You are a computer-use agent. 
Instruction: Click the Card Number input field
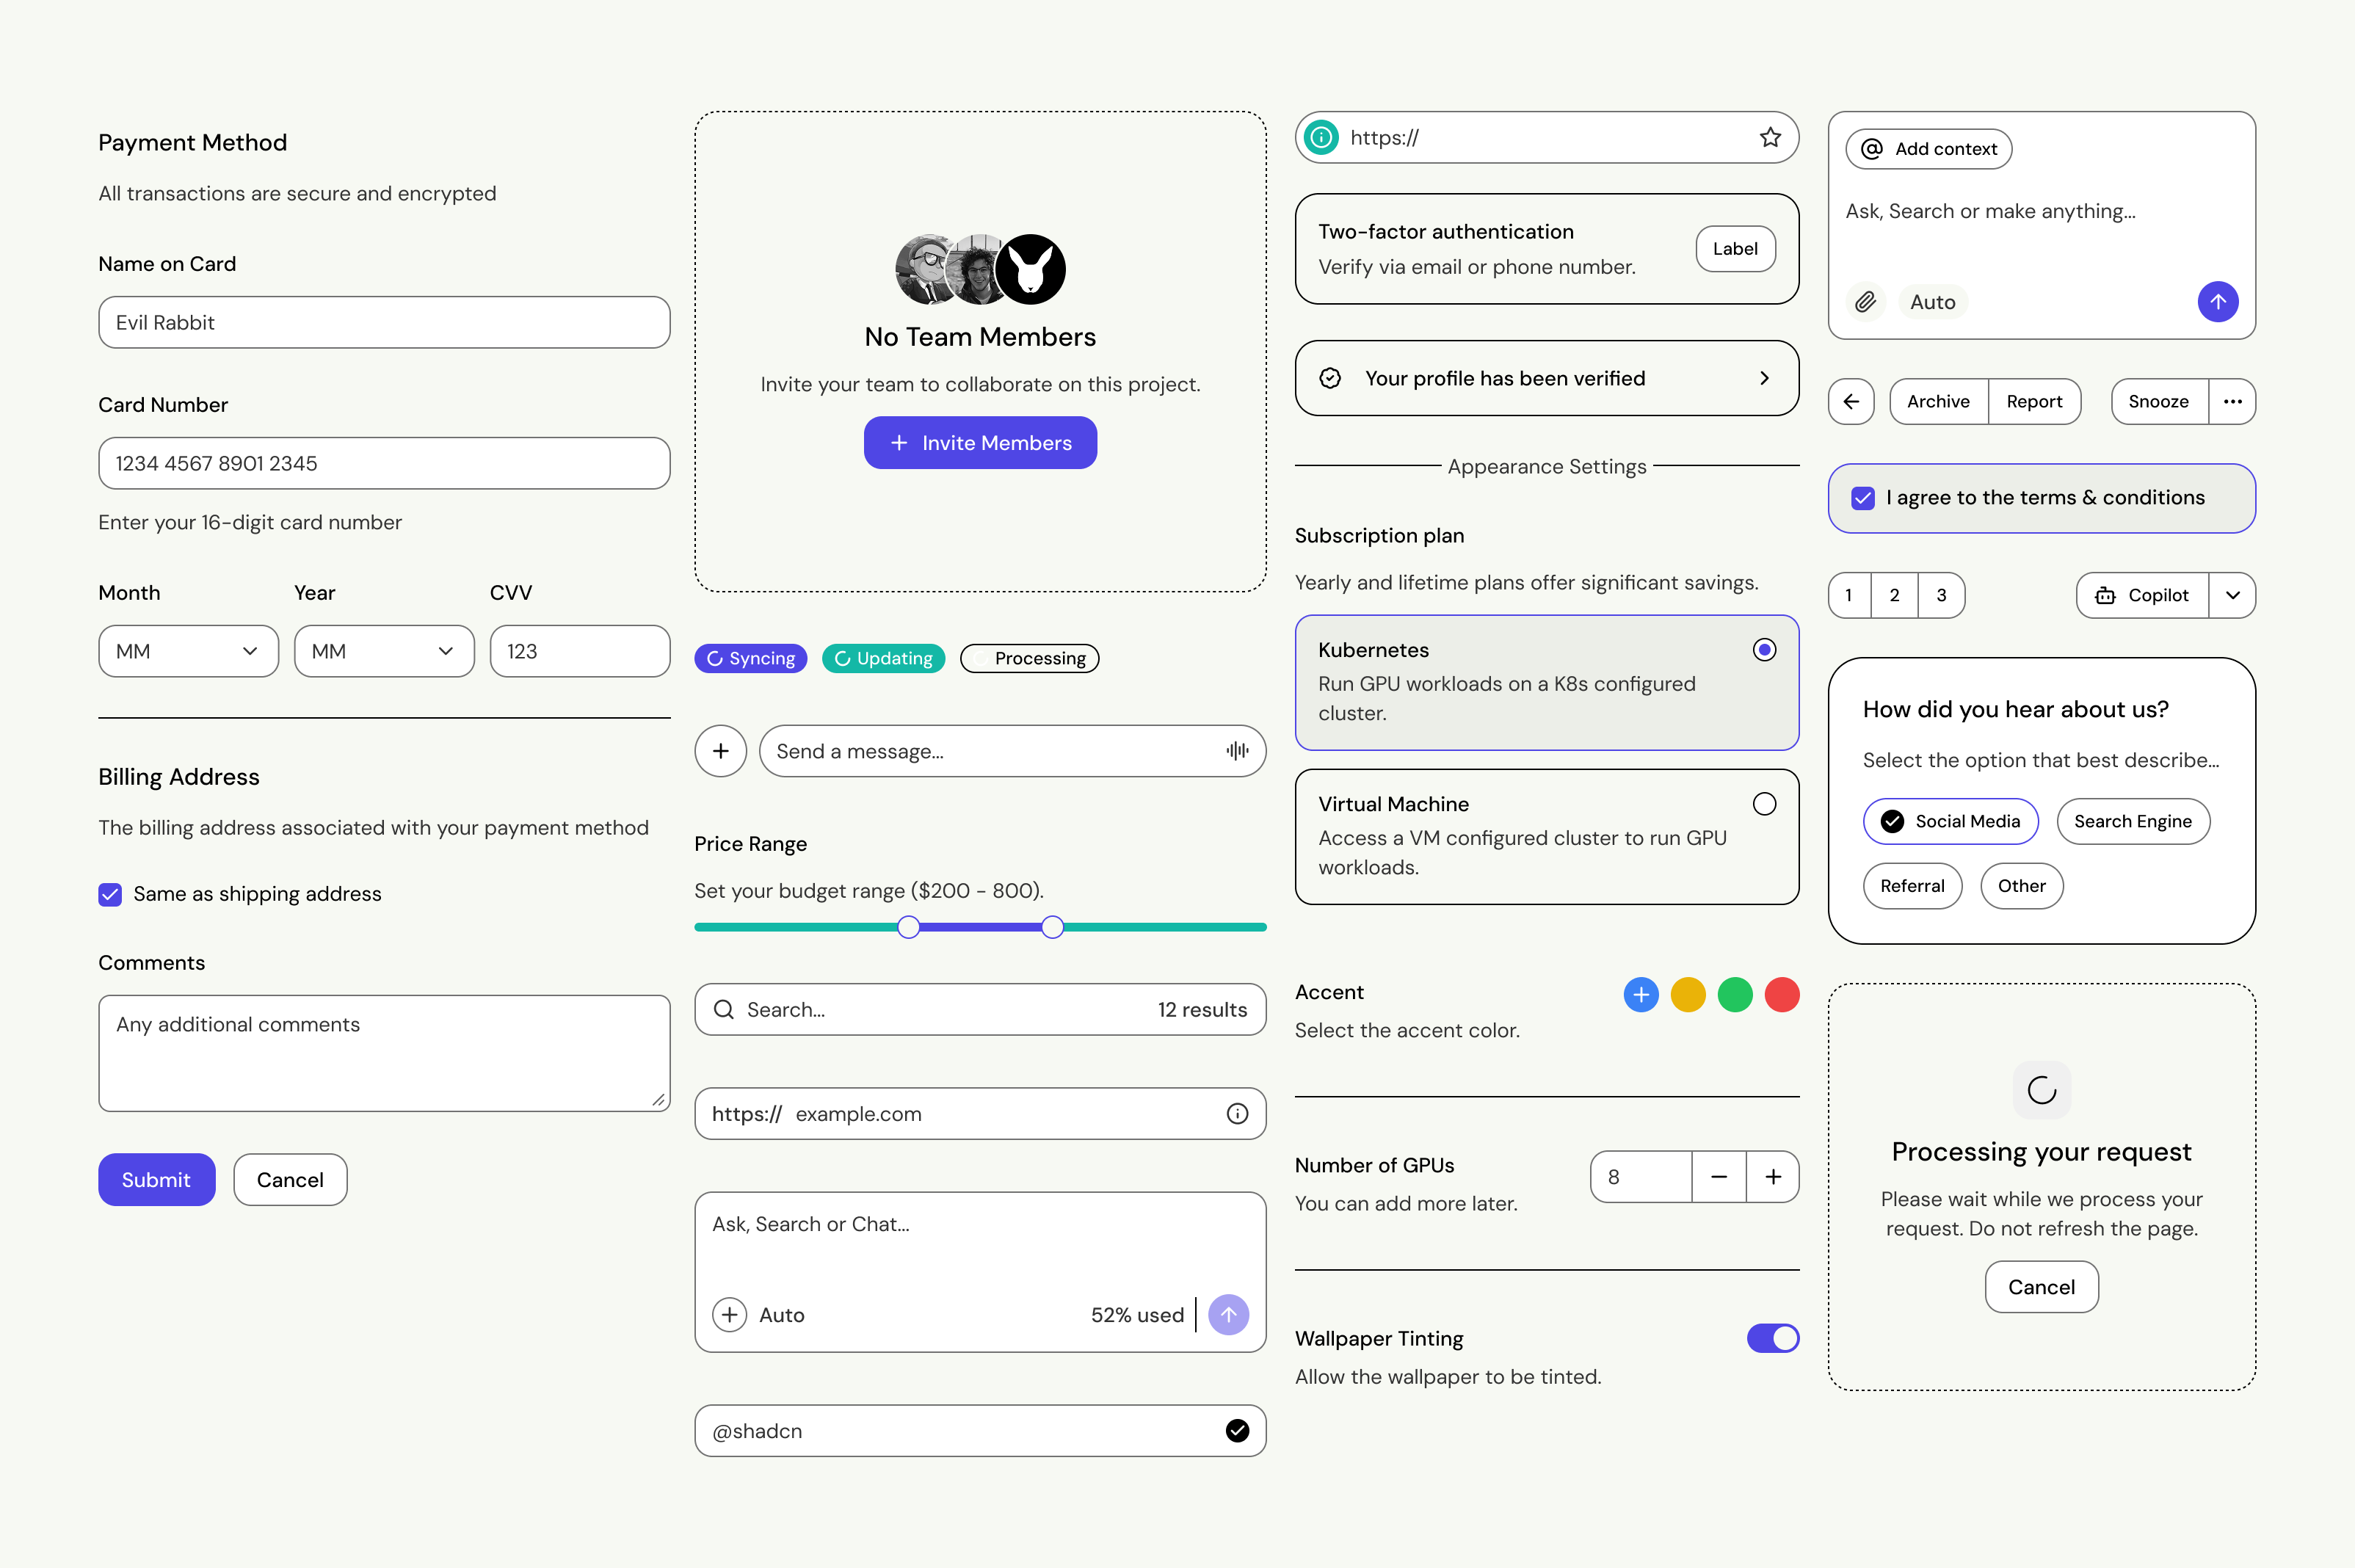click(x=384, y=463)
